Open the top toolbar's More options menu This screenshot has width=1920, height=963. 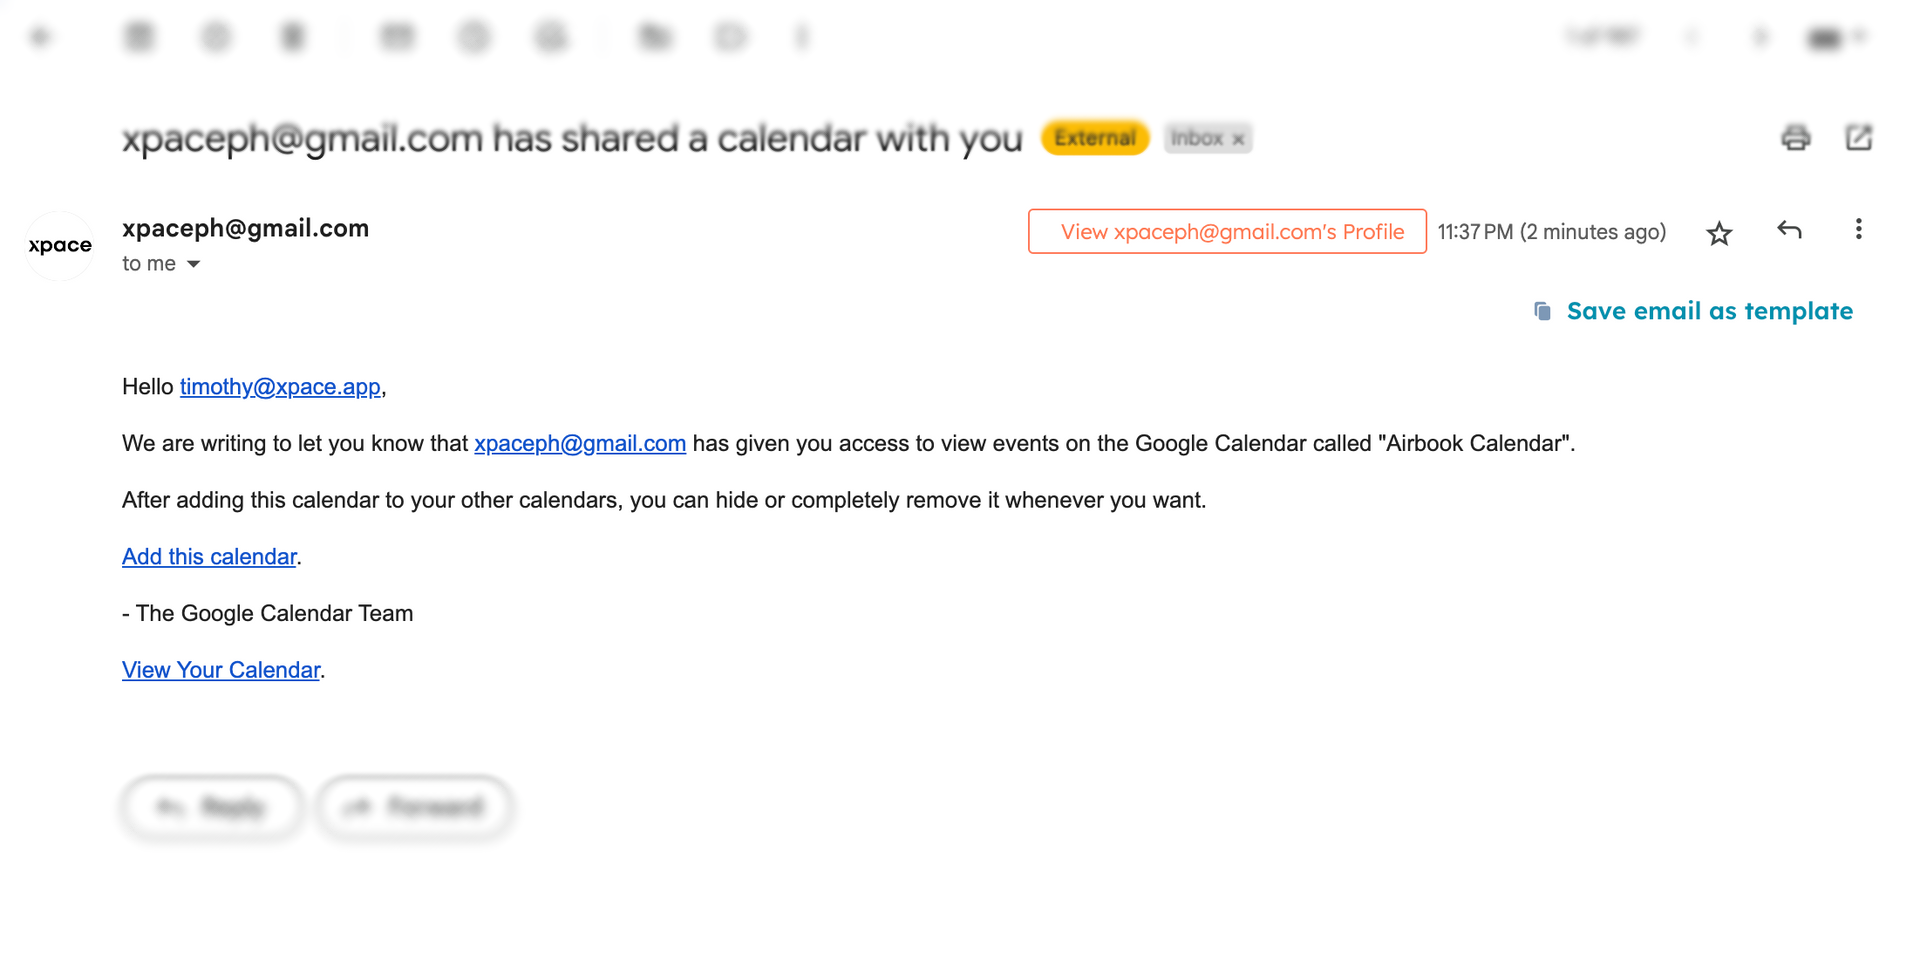click(801, 37)
